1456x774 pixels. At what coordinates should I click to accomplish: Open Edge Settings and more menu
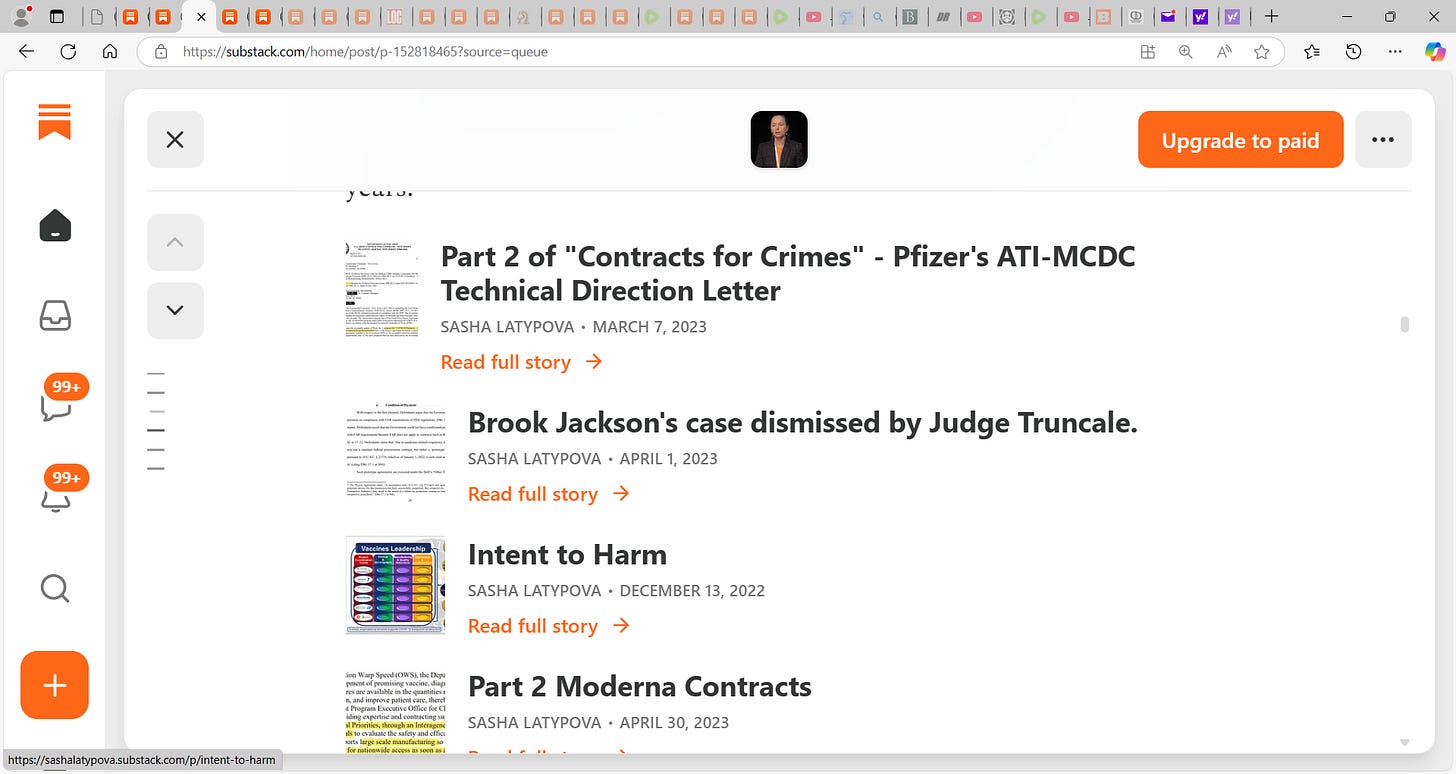click(x=1393, y=52)
